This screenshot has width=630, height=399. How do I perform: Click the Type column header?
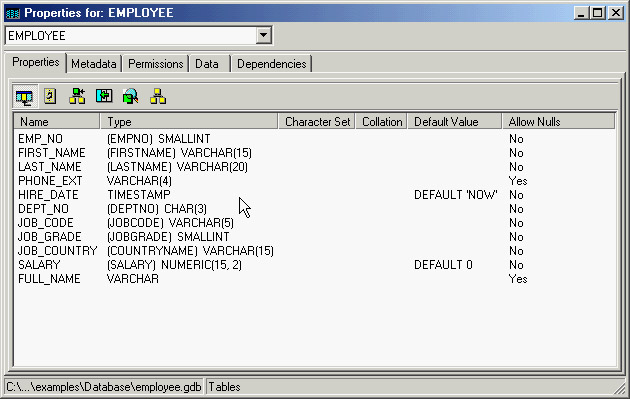tap(189, 121)
